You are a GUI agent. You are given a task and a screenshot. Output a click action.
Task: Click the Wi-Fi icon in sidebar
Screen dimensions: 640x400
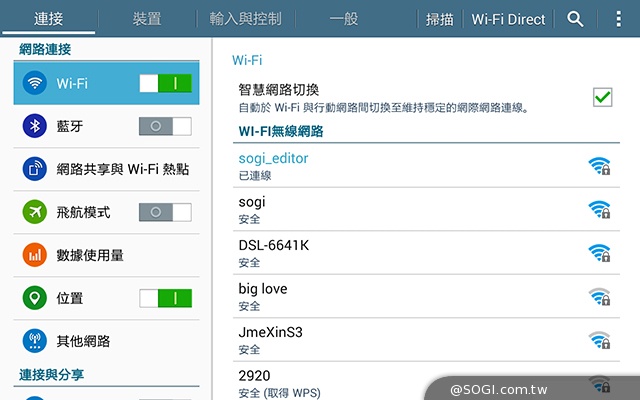35,83
